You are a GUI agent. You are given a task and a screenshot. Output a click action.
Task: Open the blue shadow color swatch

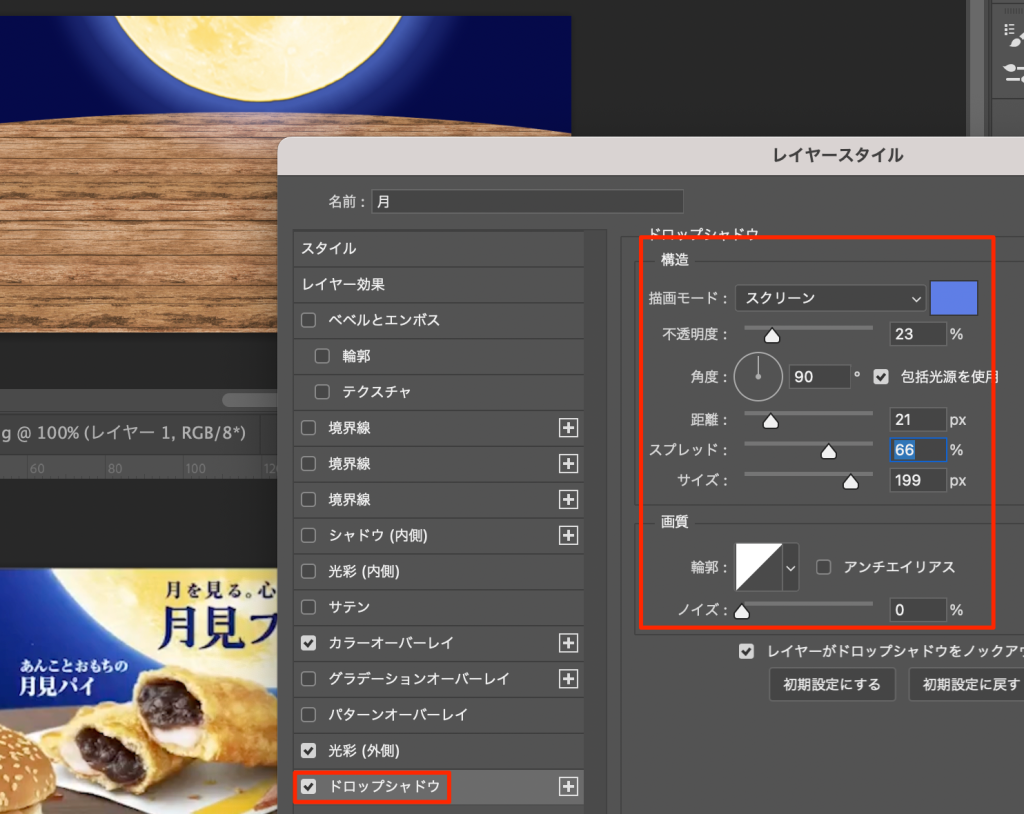953,298
